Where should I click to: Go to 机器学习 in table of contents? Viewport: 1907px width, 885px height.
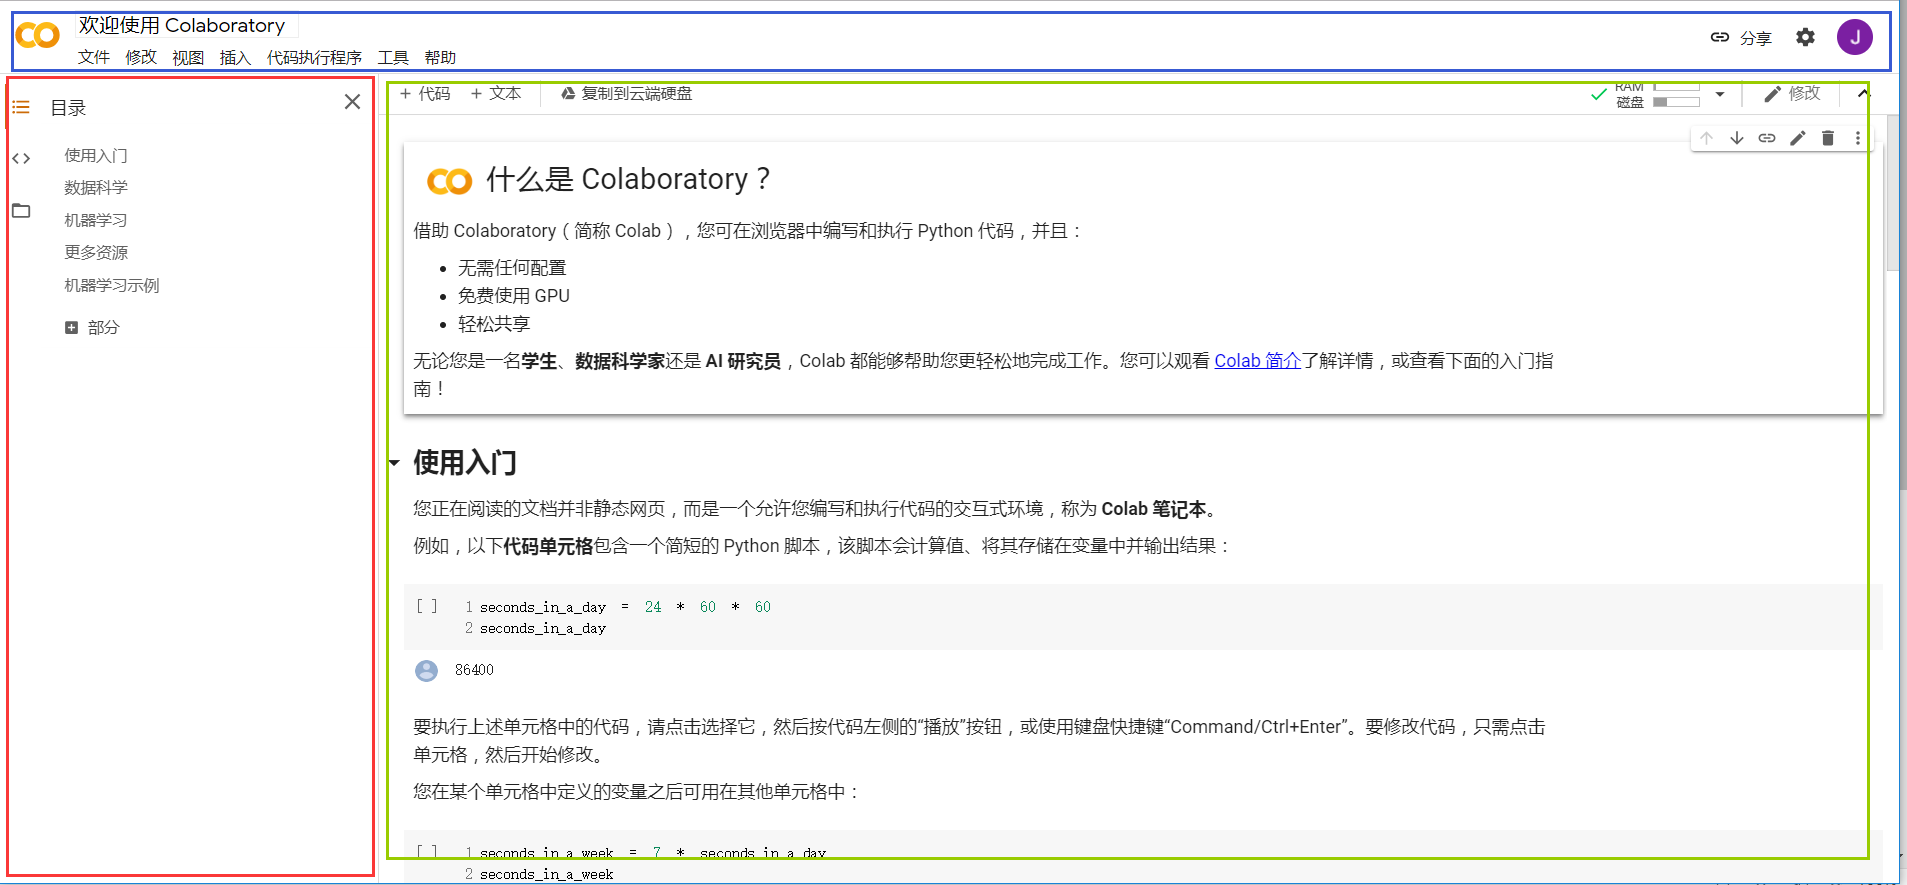(x=96, y=220)
